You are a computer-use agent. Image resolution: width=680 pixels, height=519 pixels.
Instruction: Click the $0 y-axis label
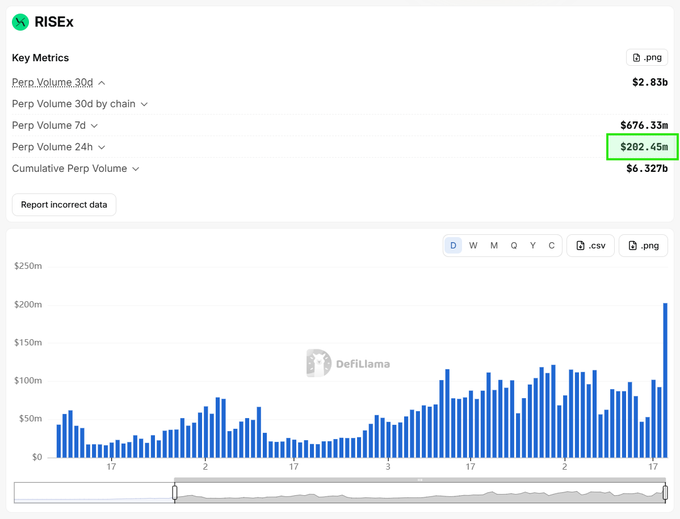[37, 457]
